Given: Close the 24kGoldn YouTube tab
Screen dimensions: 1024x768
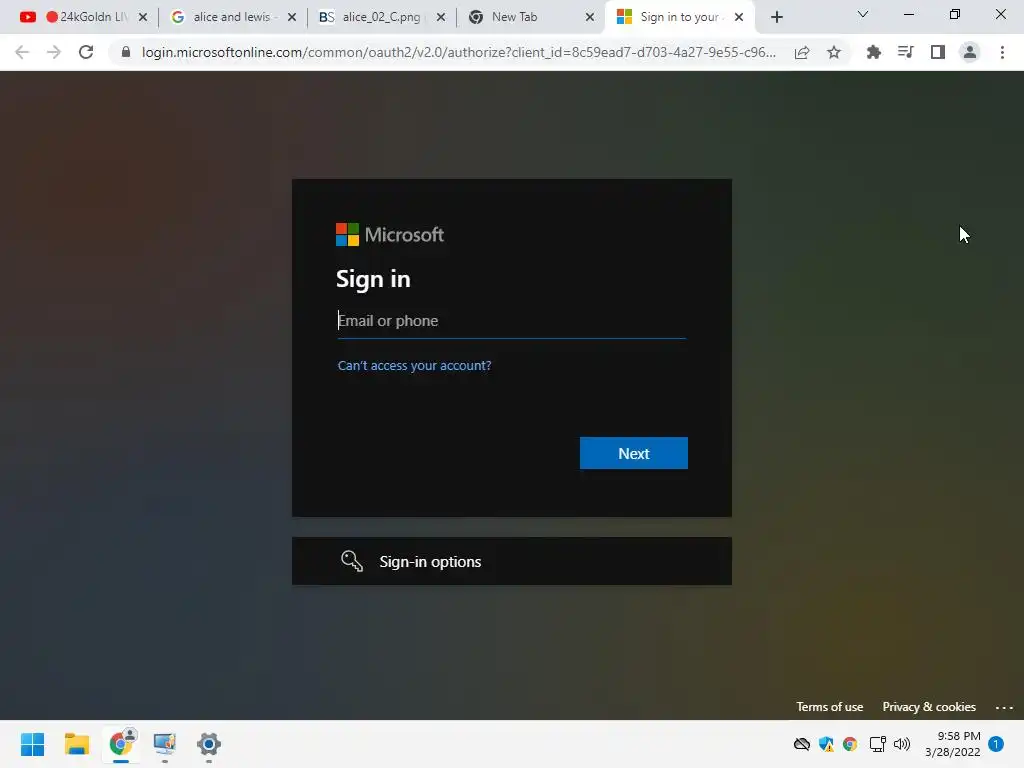Looking at the screenshot, I should point(143,17).
